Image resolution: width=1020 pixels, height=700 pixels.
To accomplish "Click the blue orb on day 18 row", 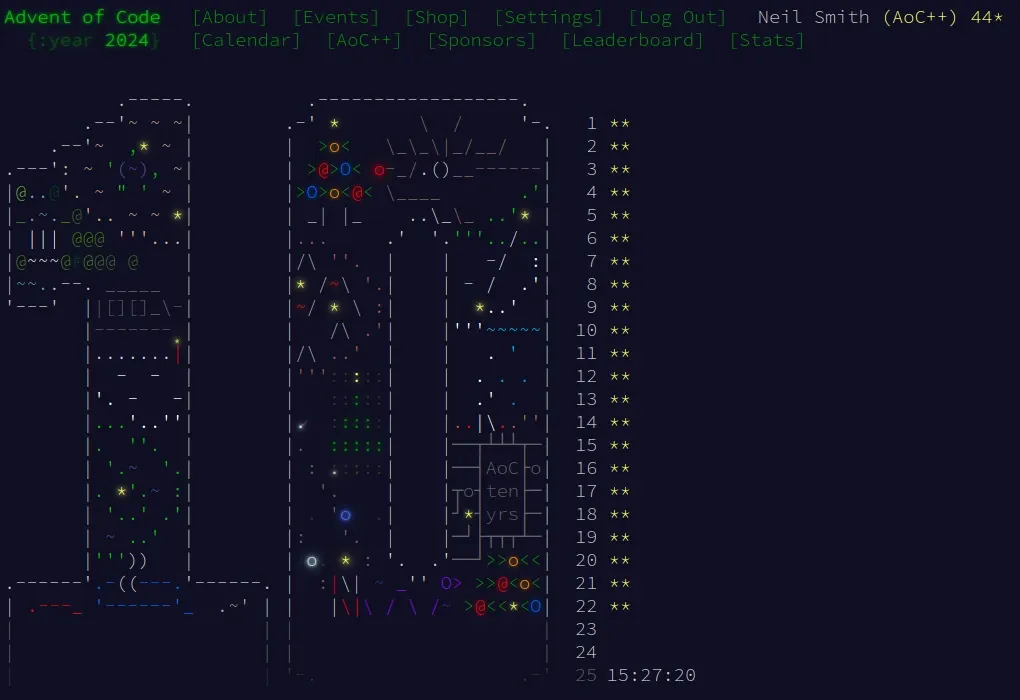I will tap(343, 514).
